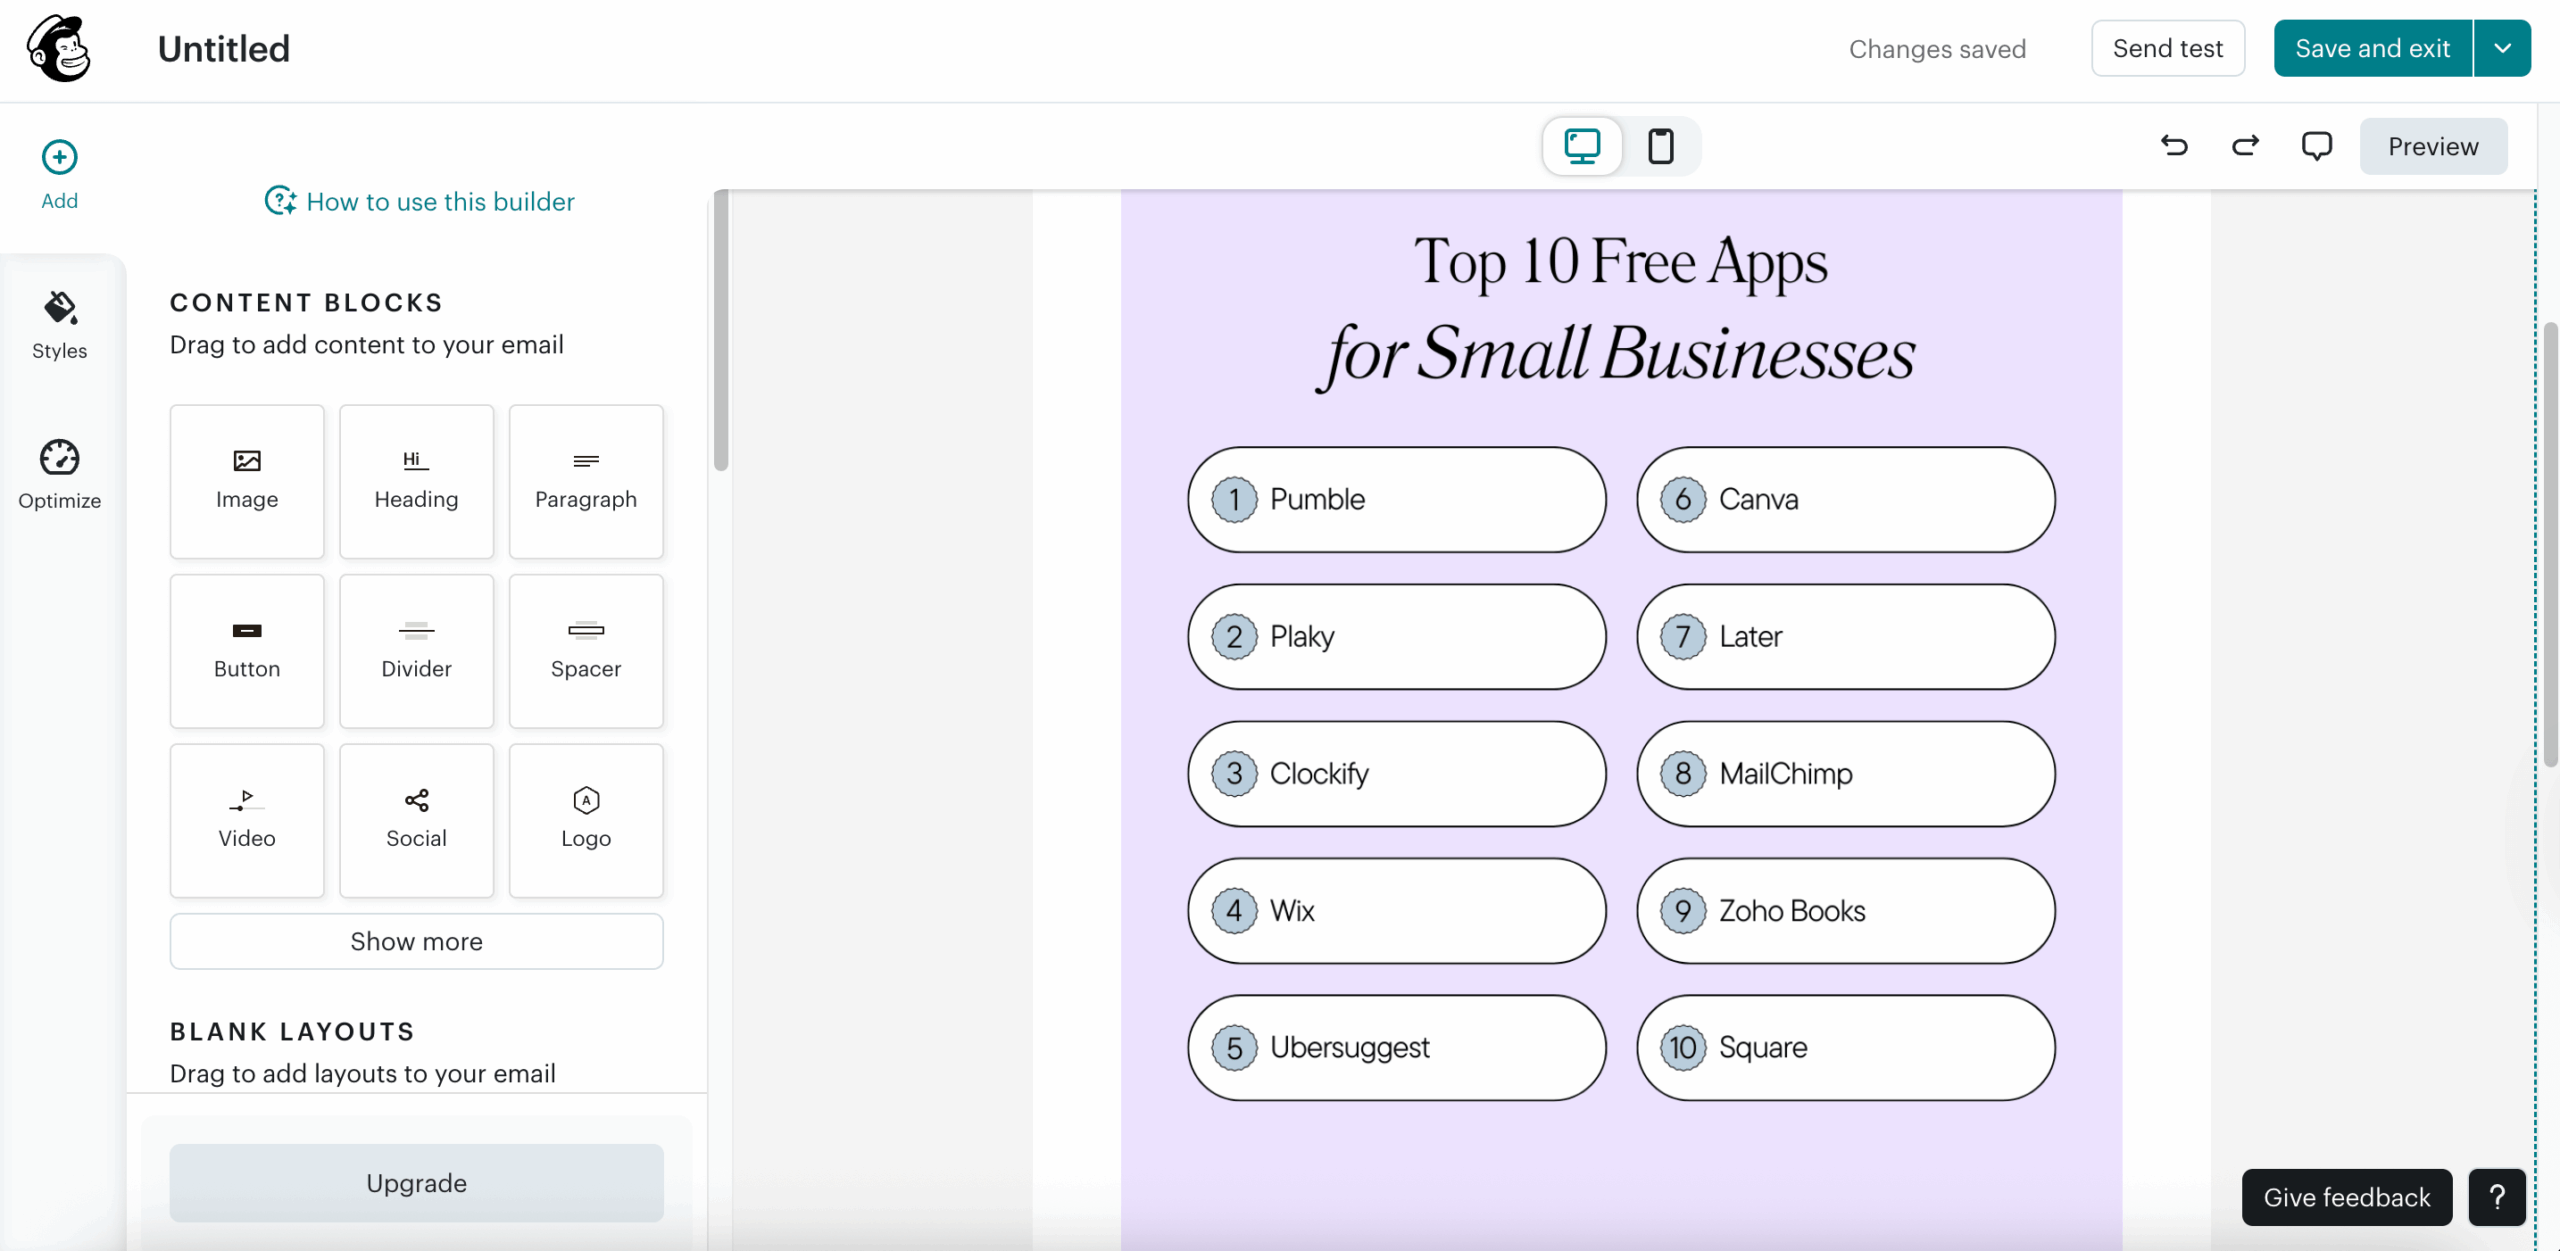Select the Top 10 Free Apps heading
2560x1251 pixels.
click(1620, 262)
